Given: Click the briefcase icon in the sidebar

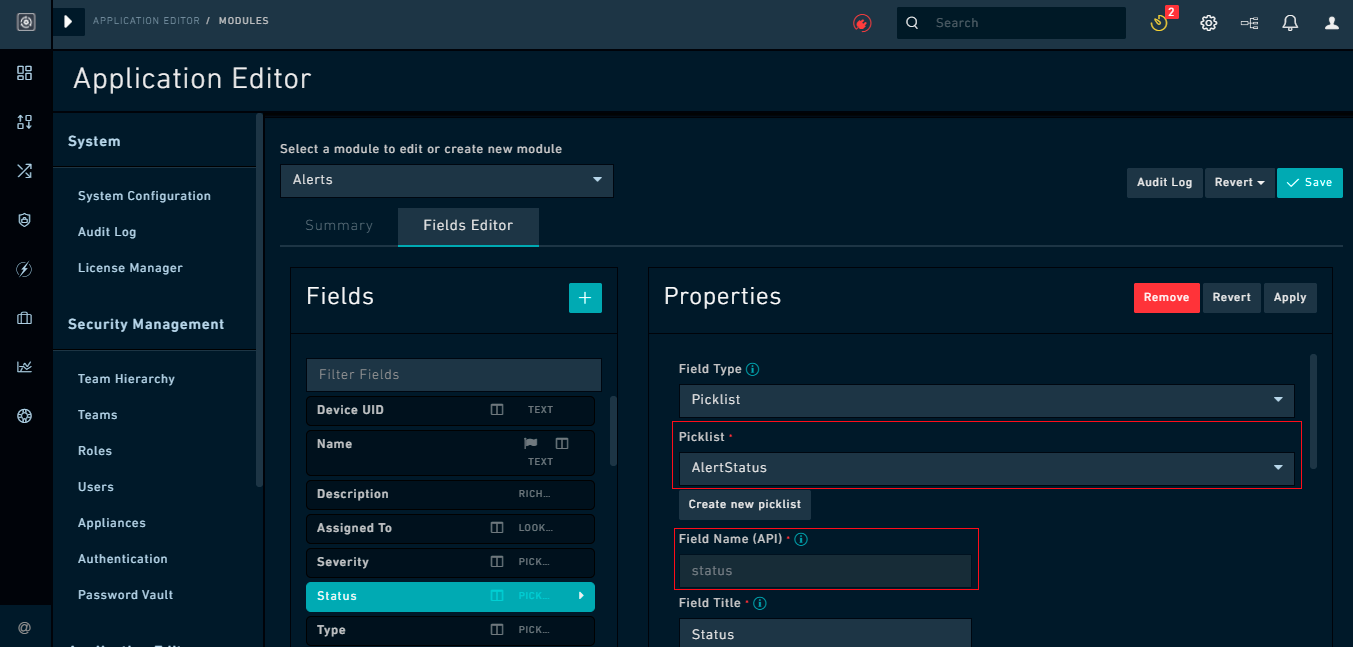Looking at the screenshot, I should (x=24, y=318).
